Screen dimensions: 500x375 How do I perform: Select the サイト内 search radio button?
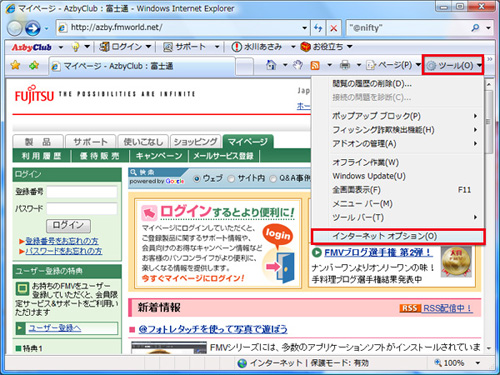point(231,179)
